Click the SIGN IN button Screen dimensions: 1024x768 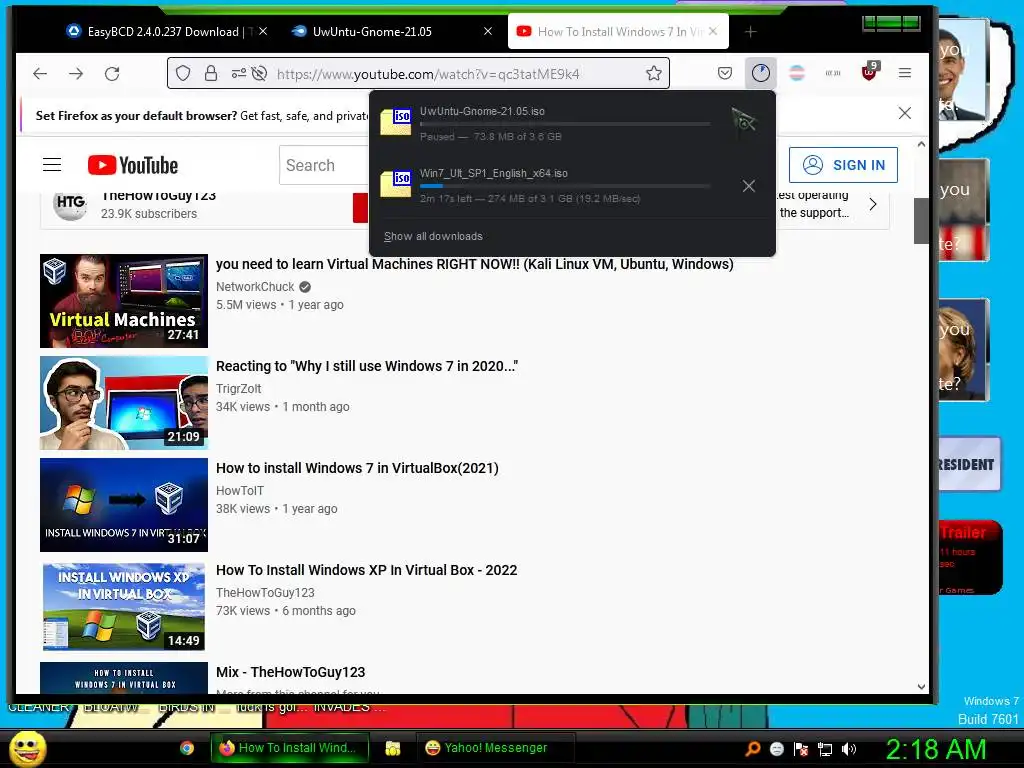843,165
